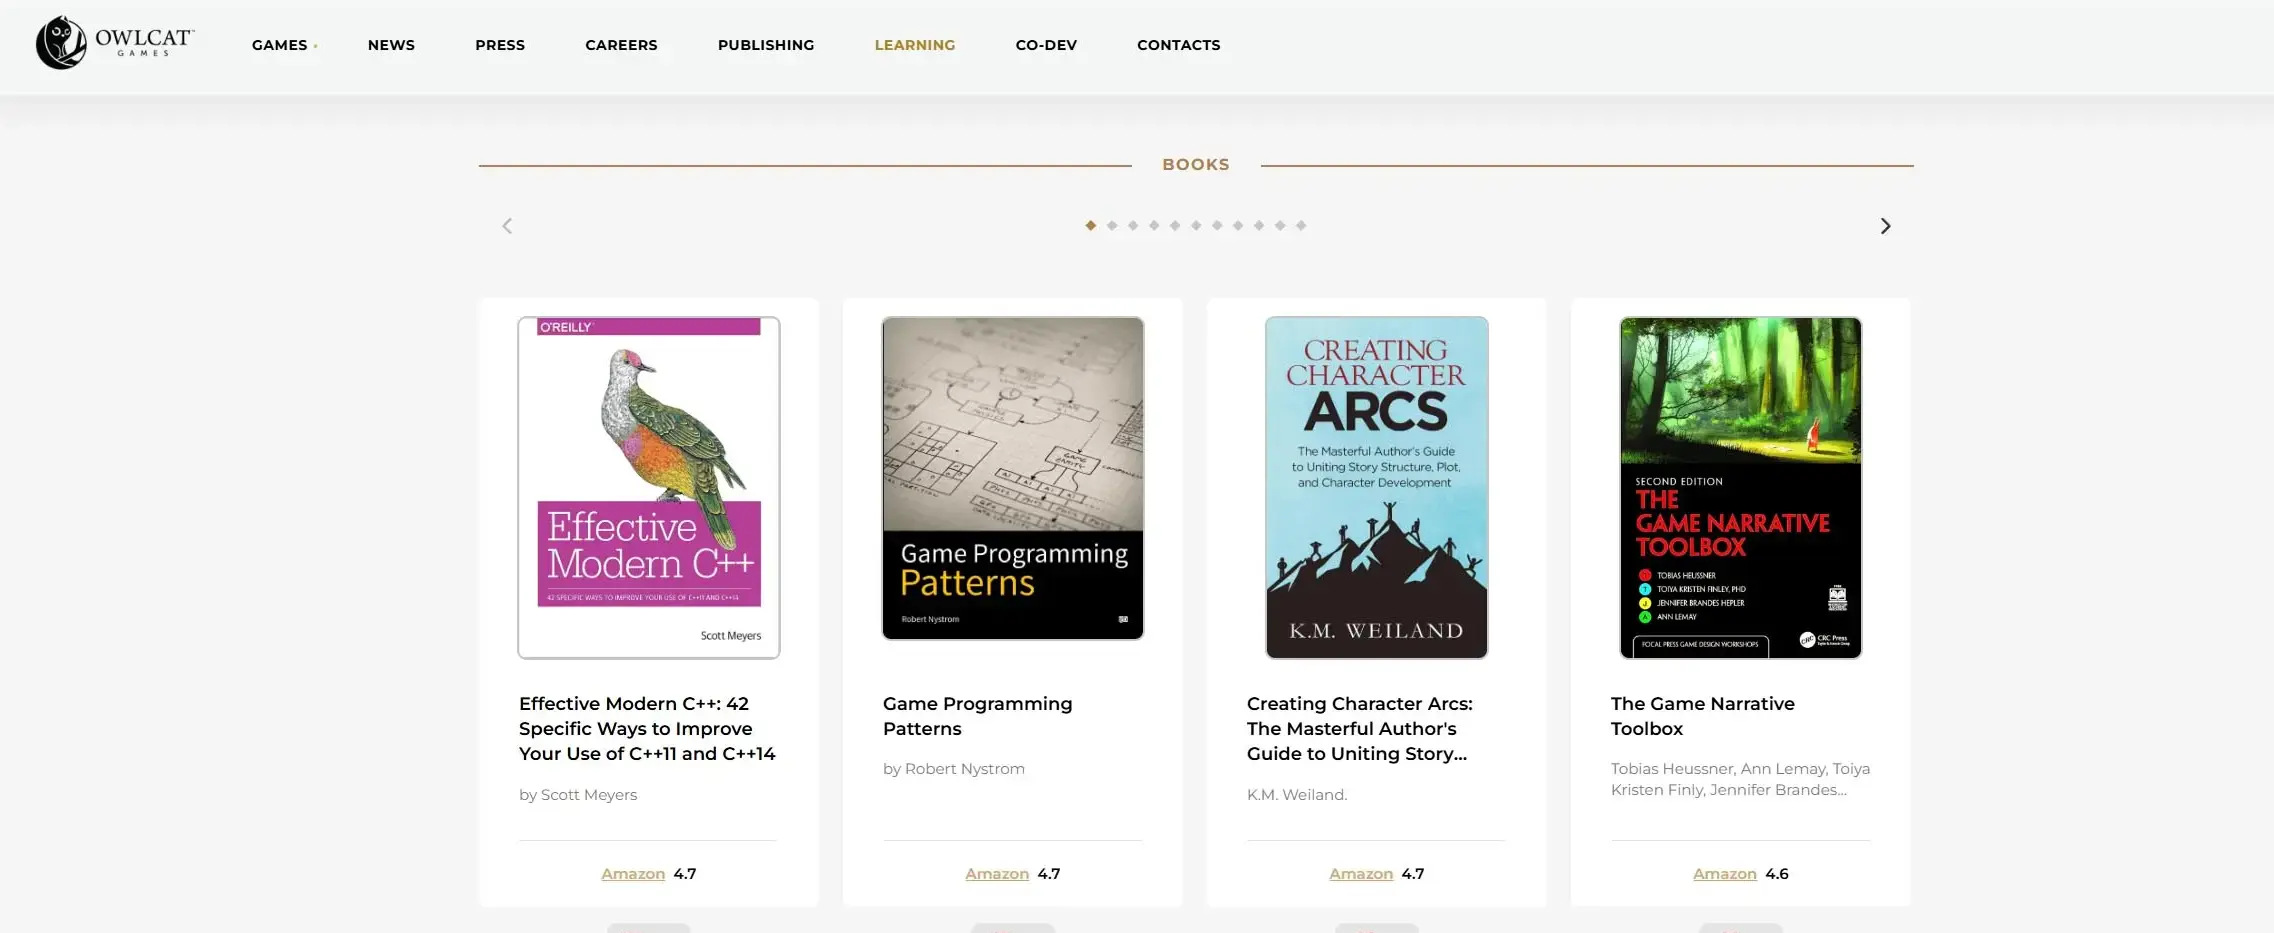Open The Game Narrative Toolbox cover
Screen dimensions: 2274x933
tap(1740, 487)
